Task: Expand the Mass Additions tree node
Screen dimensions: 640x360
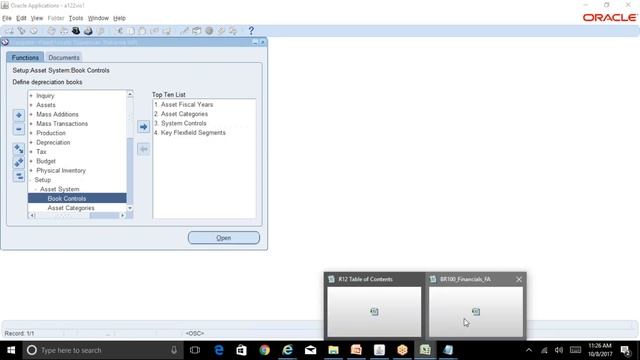Action: [31, 114]
